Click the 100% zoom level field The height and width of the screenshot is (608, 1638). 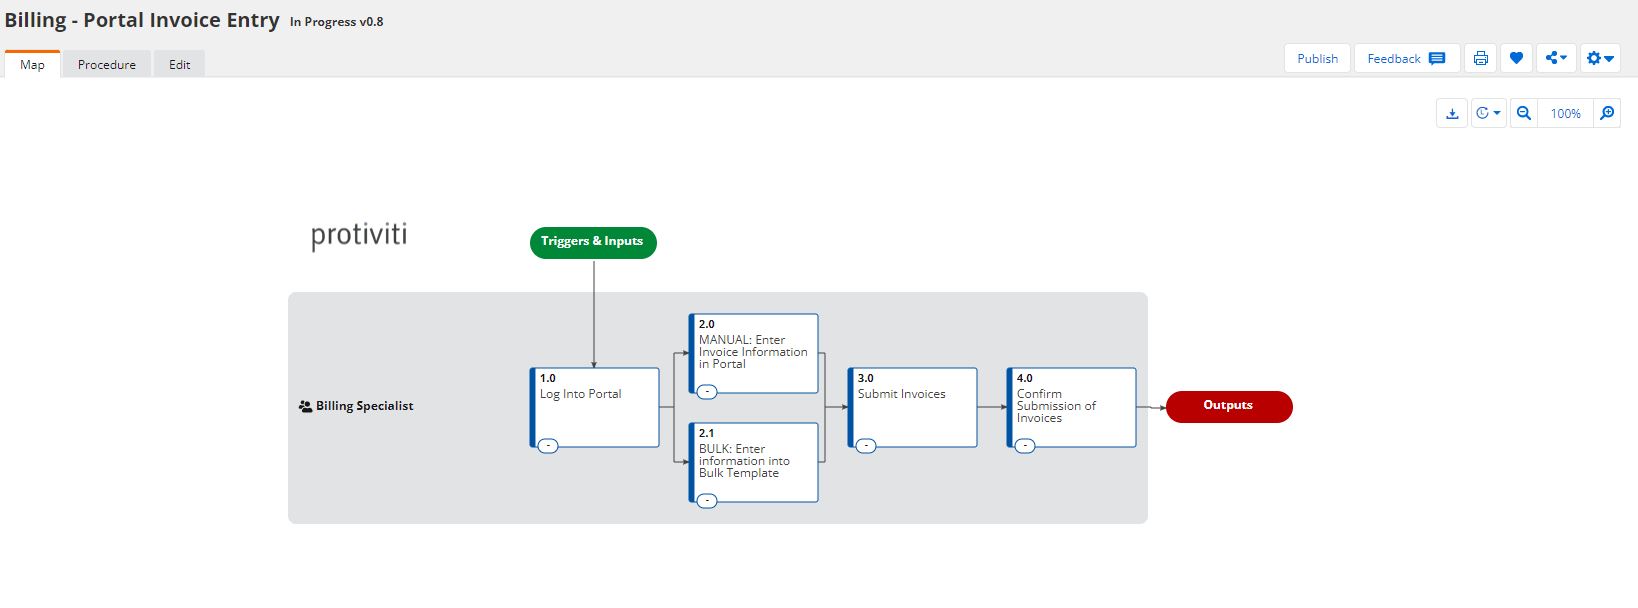click(x=1566, y=114)
